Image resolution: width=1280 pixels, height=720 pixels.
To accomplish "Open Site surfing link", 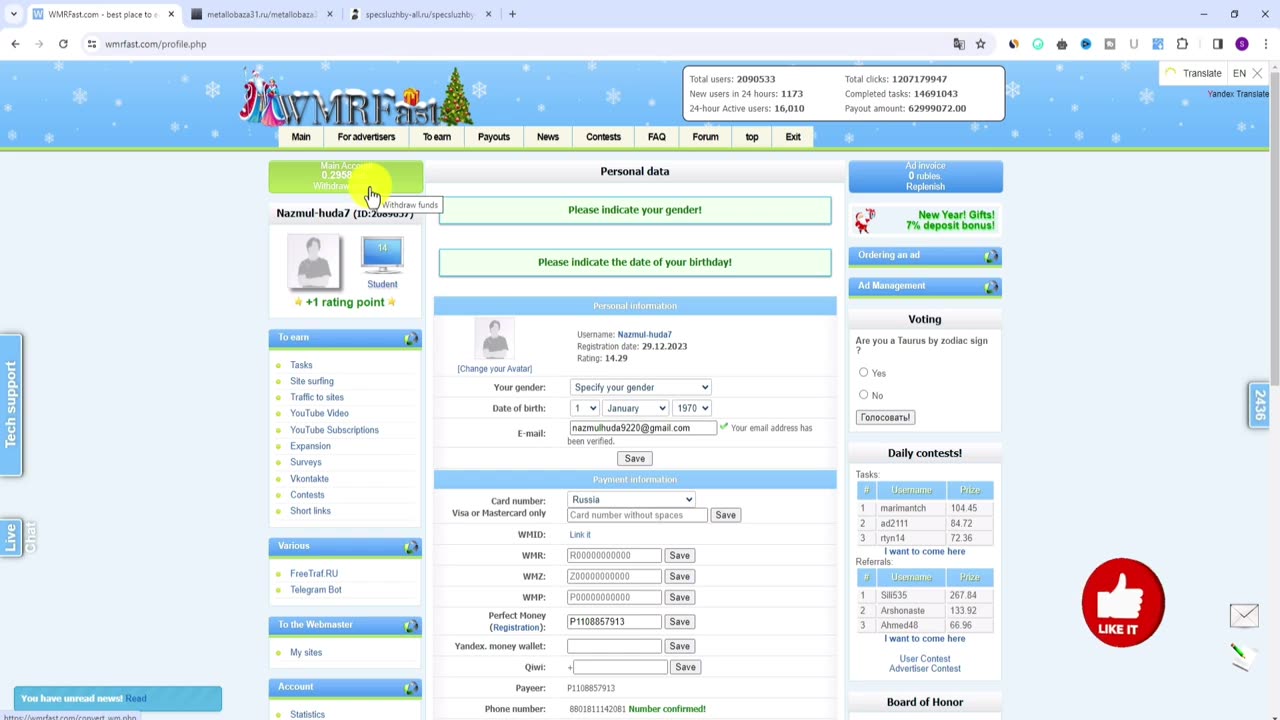I will pos(312,381).
